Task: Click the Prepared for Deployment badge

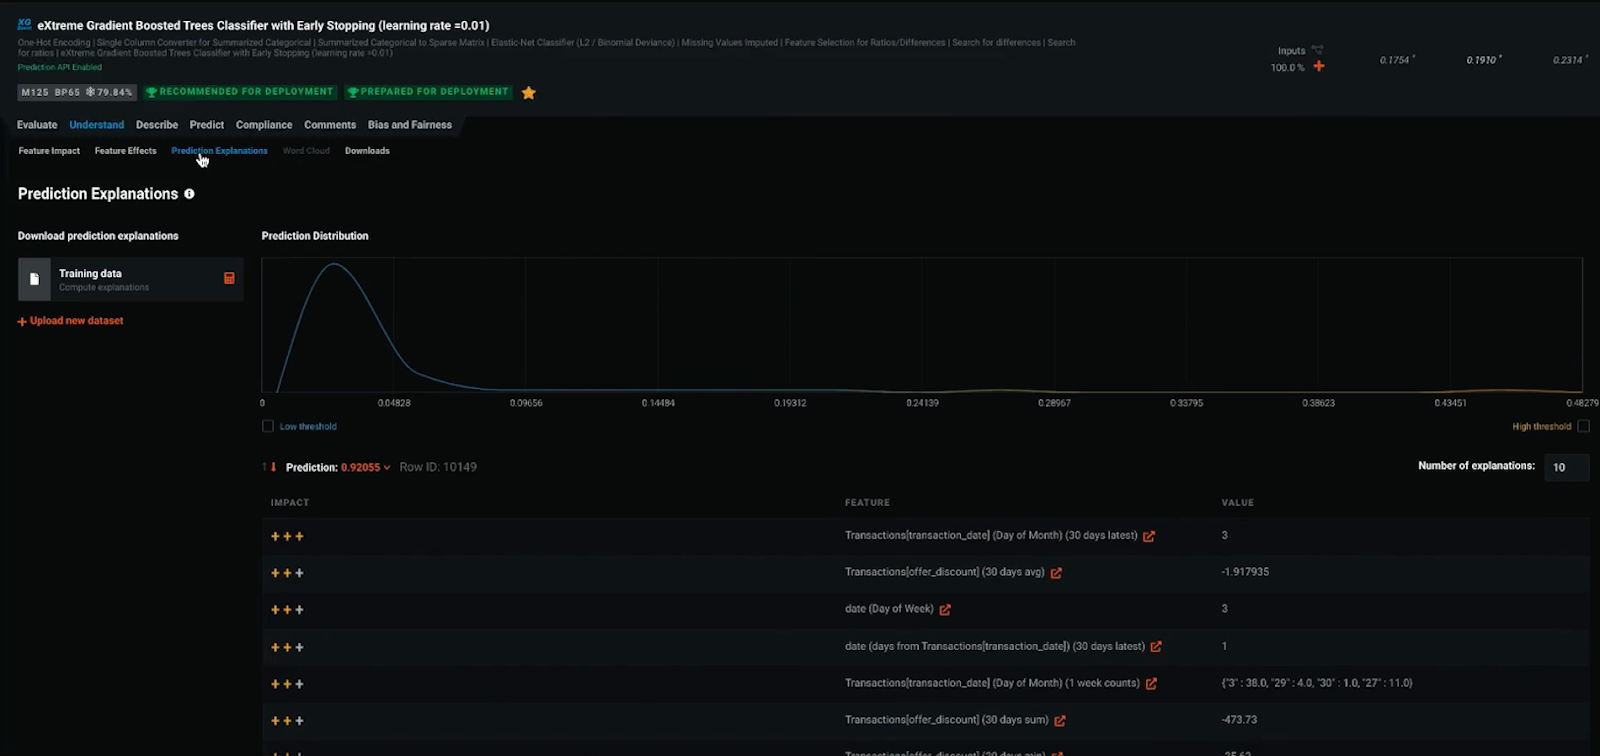Action: coord(428,92)
